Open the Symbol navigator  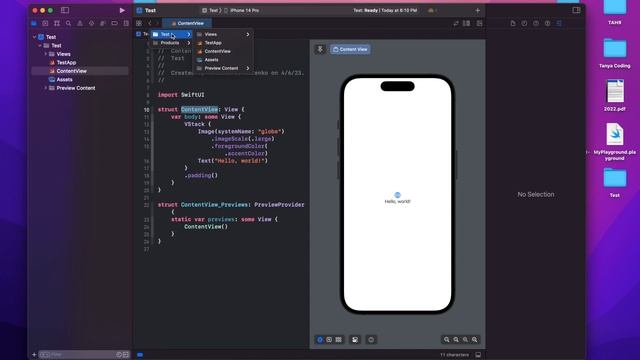[x=57, y=24]
